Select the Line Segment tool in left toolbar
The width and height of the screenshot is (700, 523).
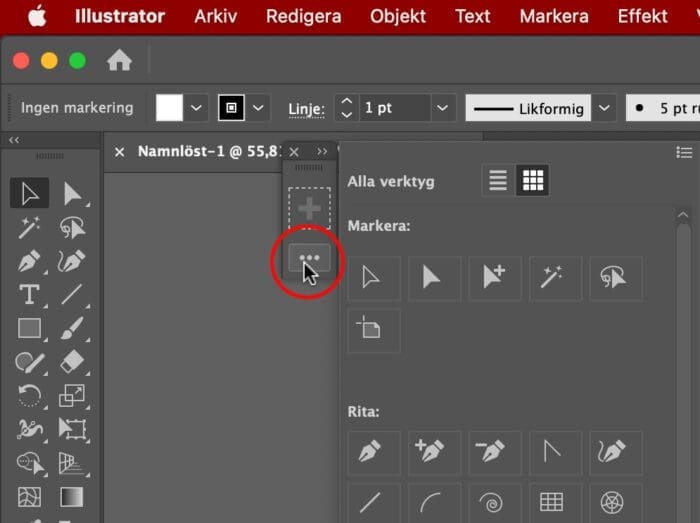(72, 295)
